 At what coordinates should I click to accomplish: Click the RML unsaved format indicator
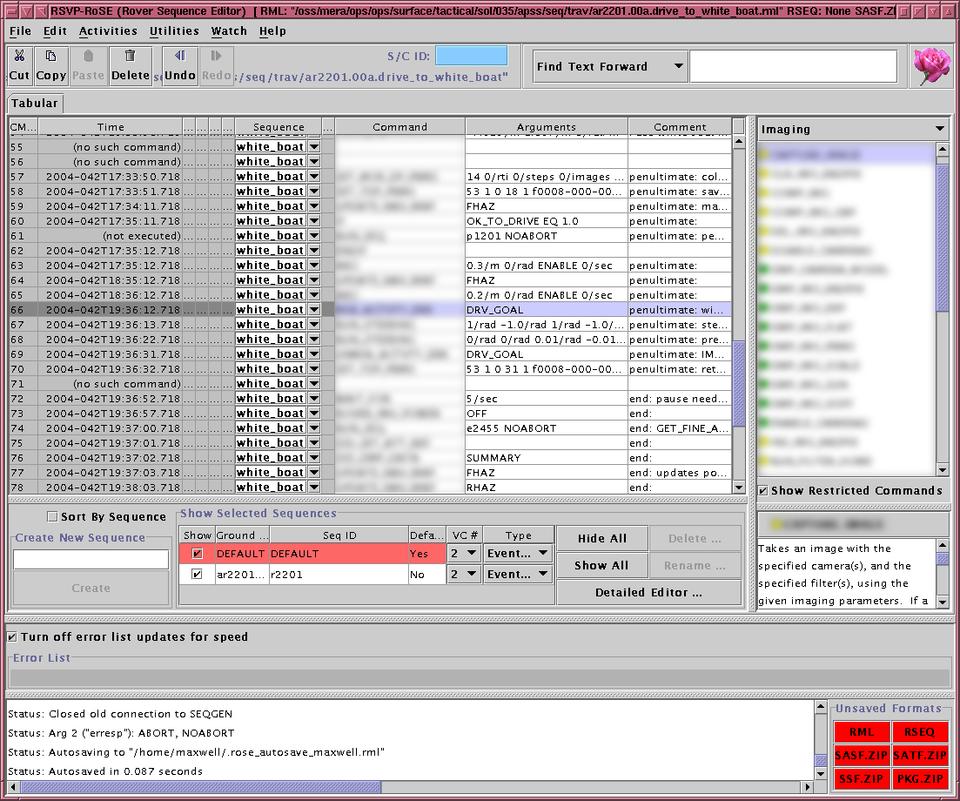[861, 732]
